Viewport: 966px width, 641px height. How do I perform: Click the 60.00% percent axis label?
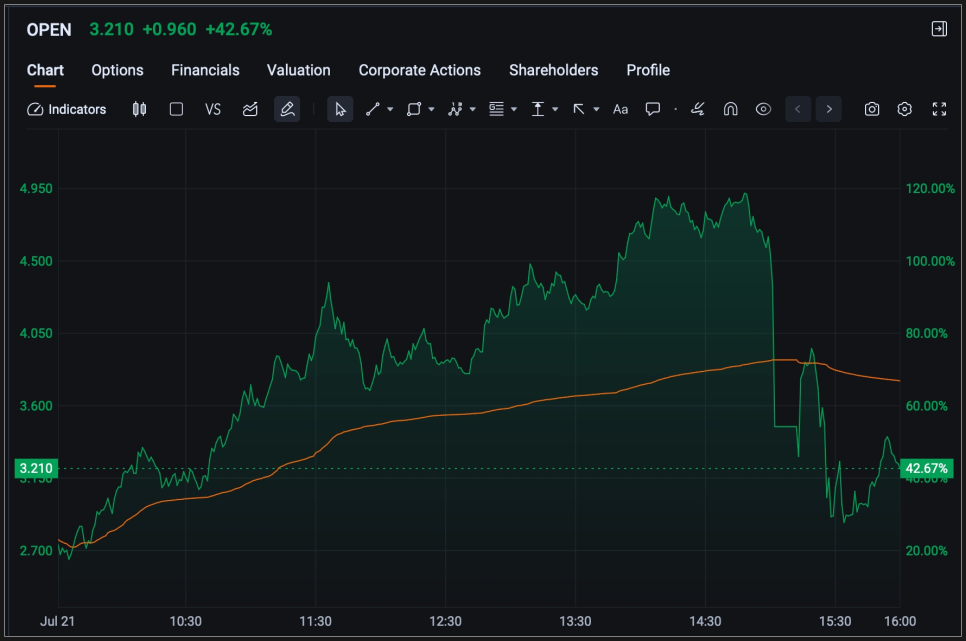tap(927, 406)
